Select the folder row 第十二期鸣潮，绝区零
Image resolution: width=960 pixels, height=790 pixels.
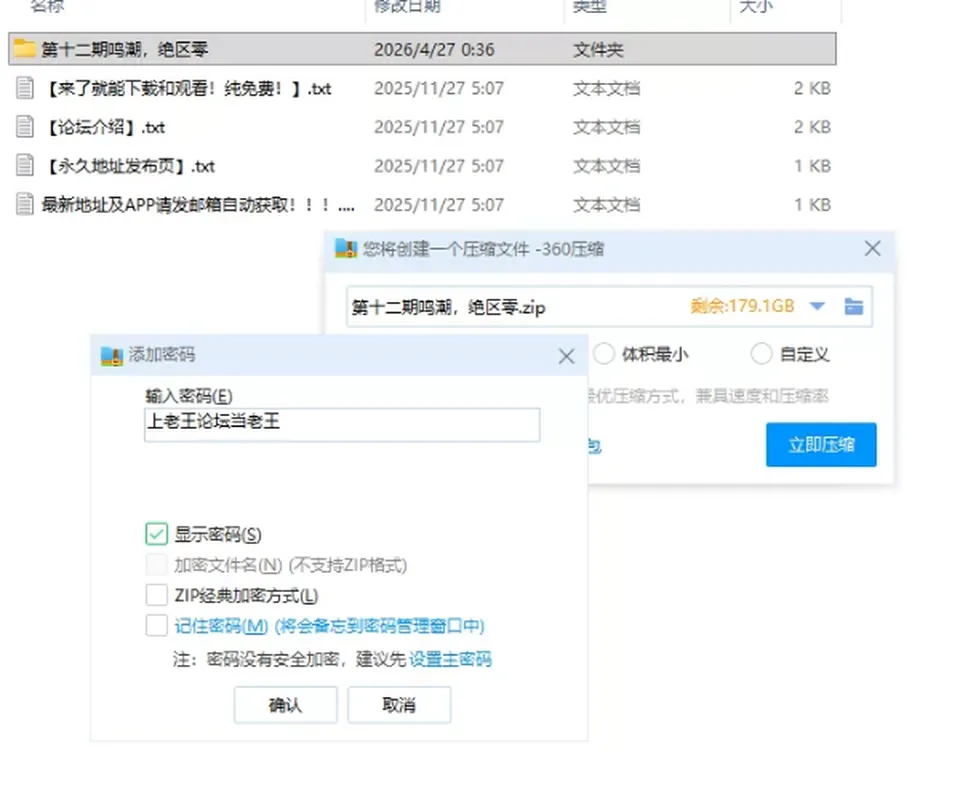(x=422, y=49)
